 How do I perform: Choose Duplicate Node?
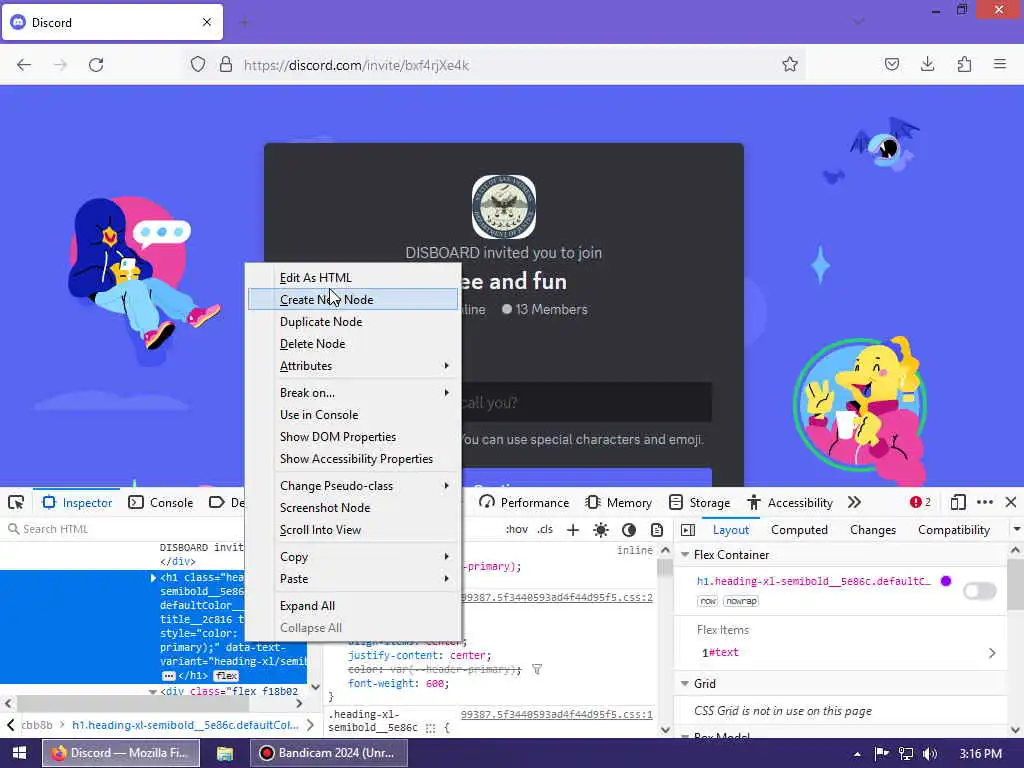coord(353,322)
